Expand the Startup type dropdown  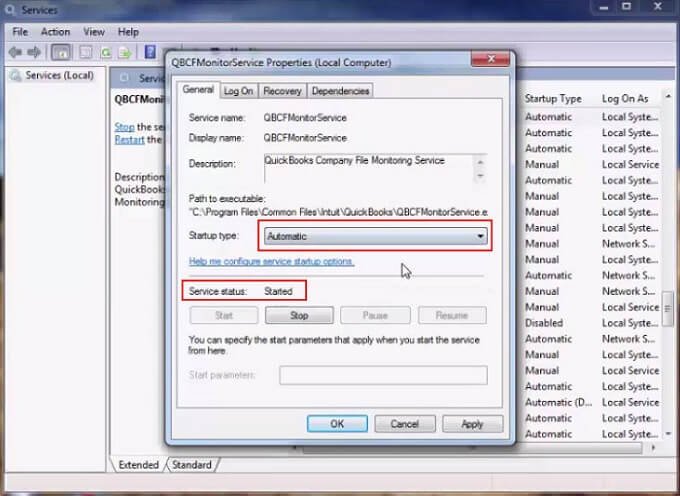point(376,236)
